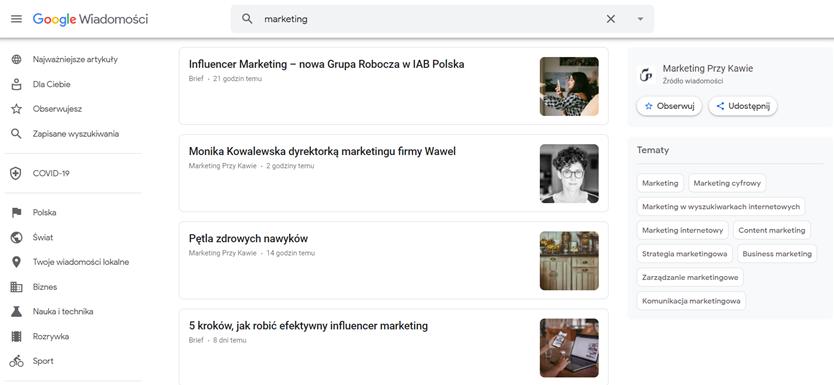Click the search magnifier icon
Screen dimensions: 834x385
[x=247, y=19]
